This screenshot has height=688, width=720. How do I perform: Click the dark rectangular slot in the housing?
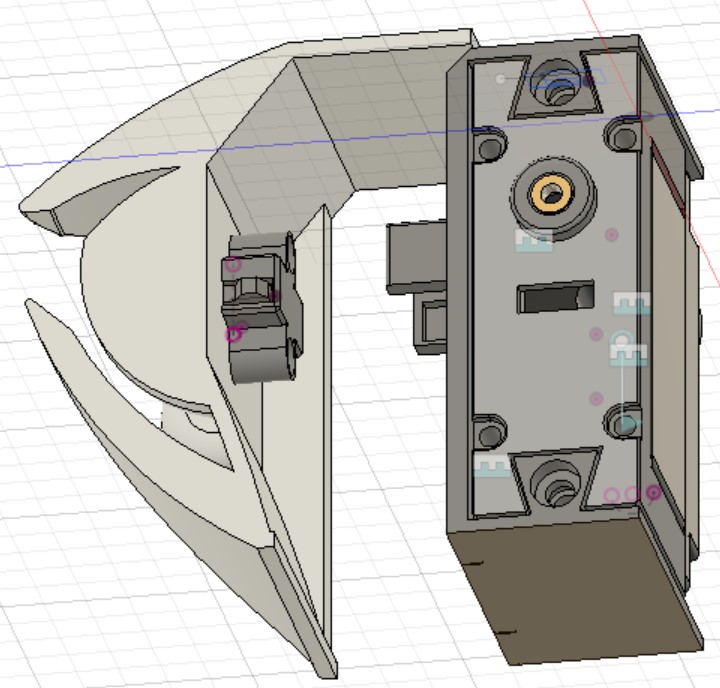(551, 298)
